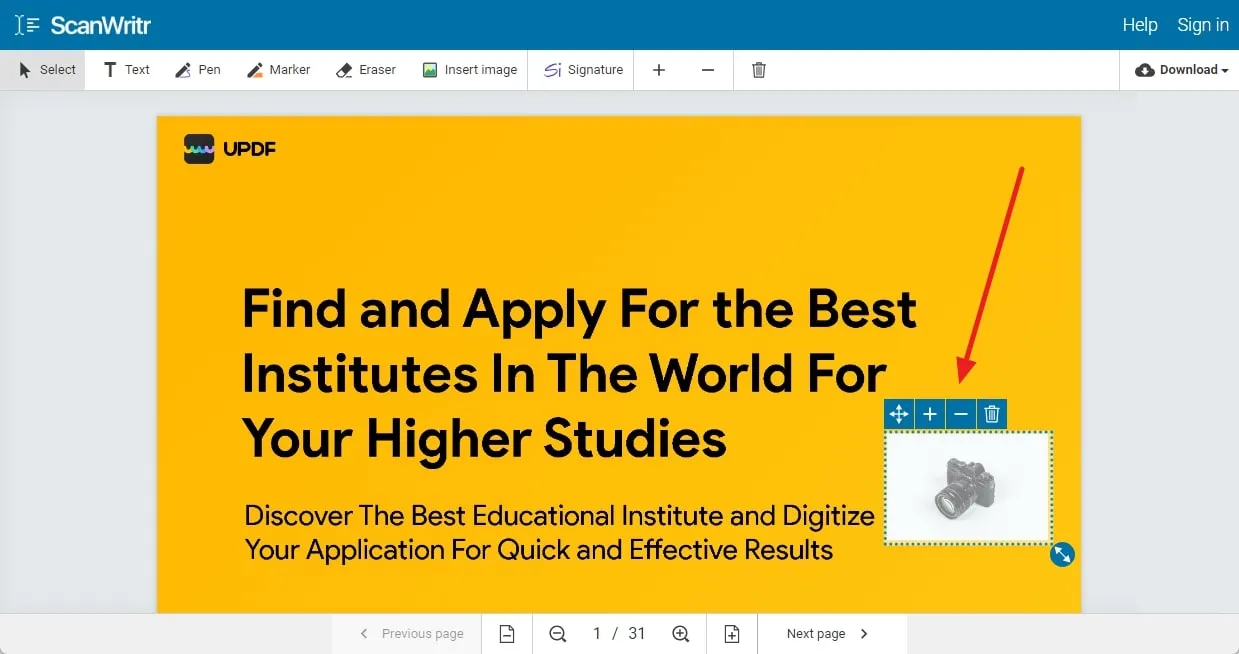Image resolution: width=1239 pixels, height=654 pixels.
Task: Delete the camera image using its trash icon
Action: point(992,414)
